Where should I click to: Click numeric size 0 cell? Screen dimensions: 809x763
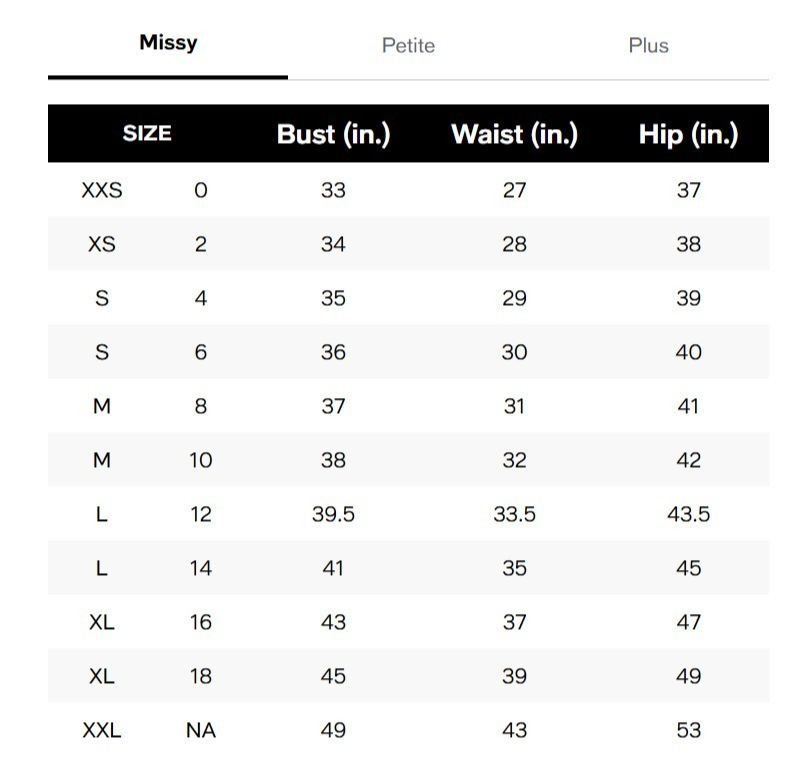click(x=201, y=190)
